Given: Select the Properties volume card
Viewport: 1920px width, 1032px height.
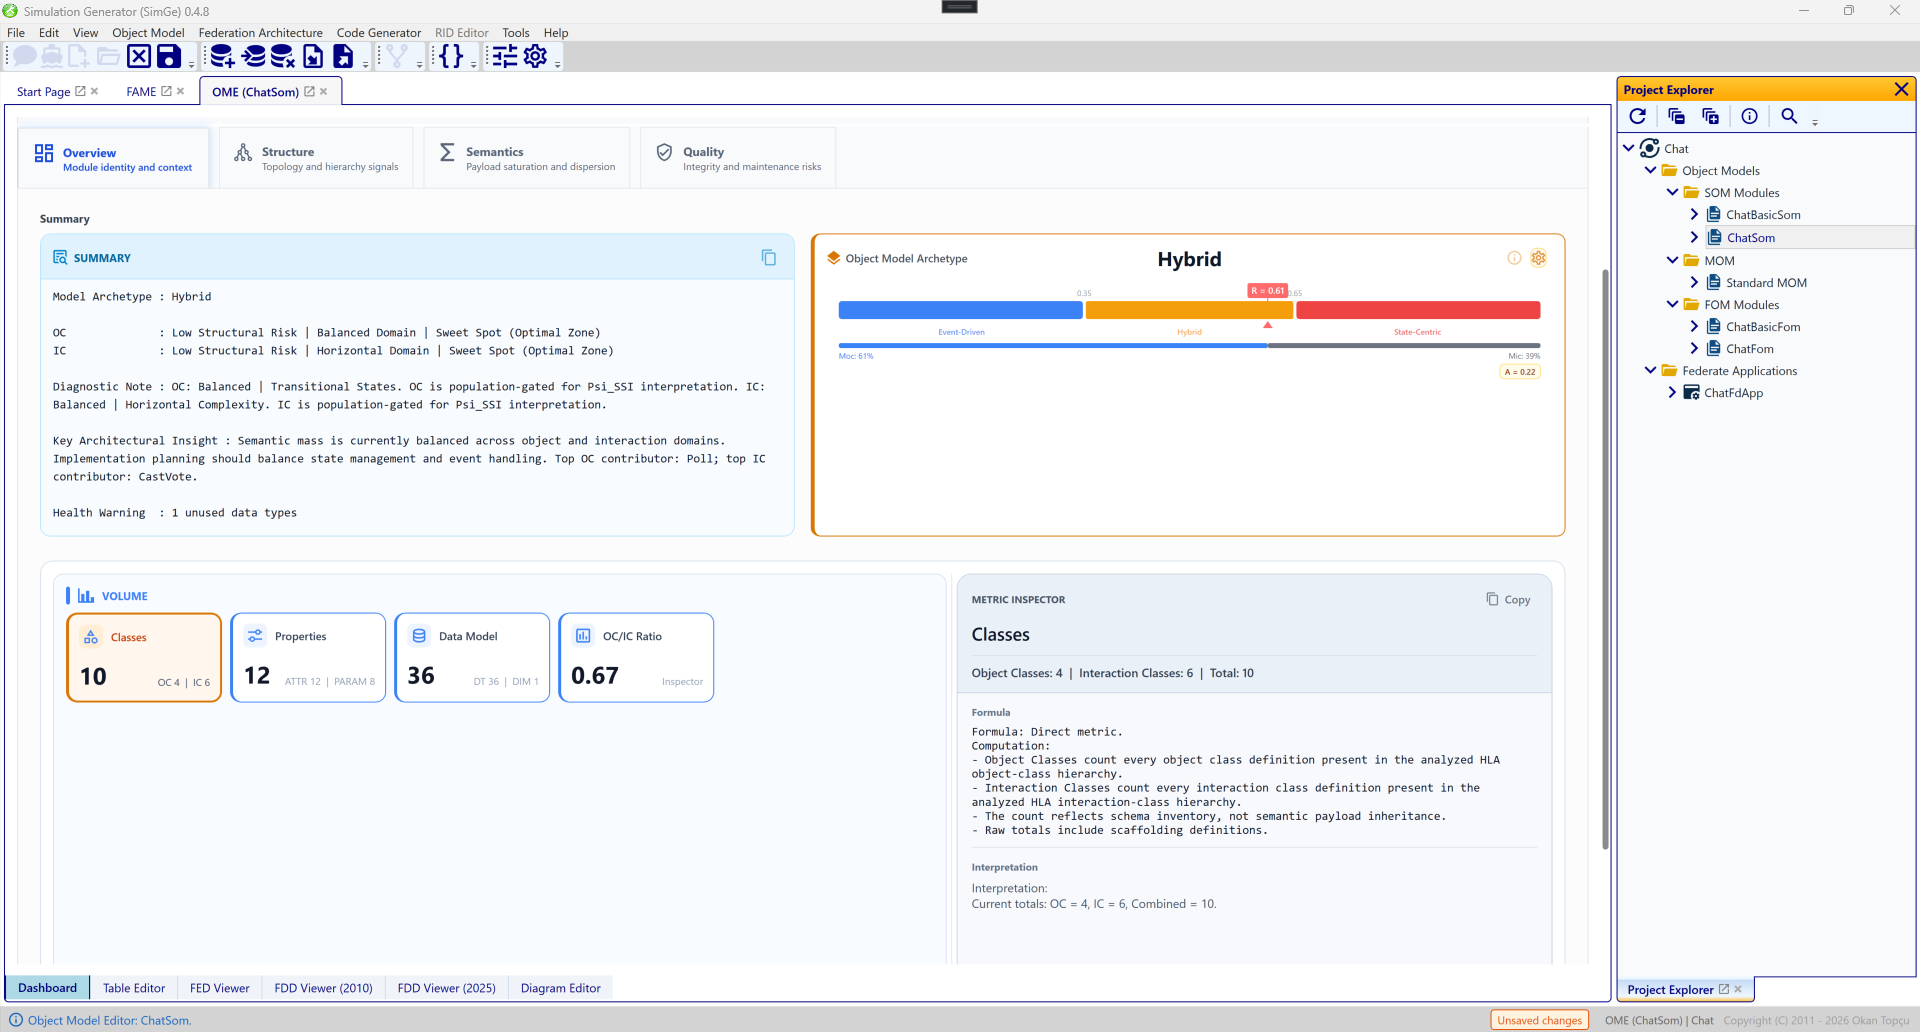Looking at the screenshot, I should tap(308, 658).
